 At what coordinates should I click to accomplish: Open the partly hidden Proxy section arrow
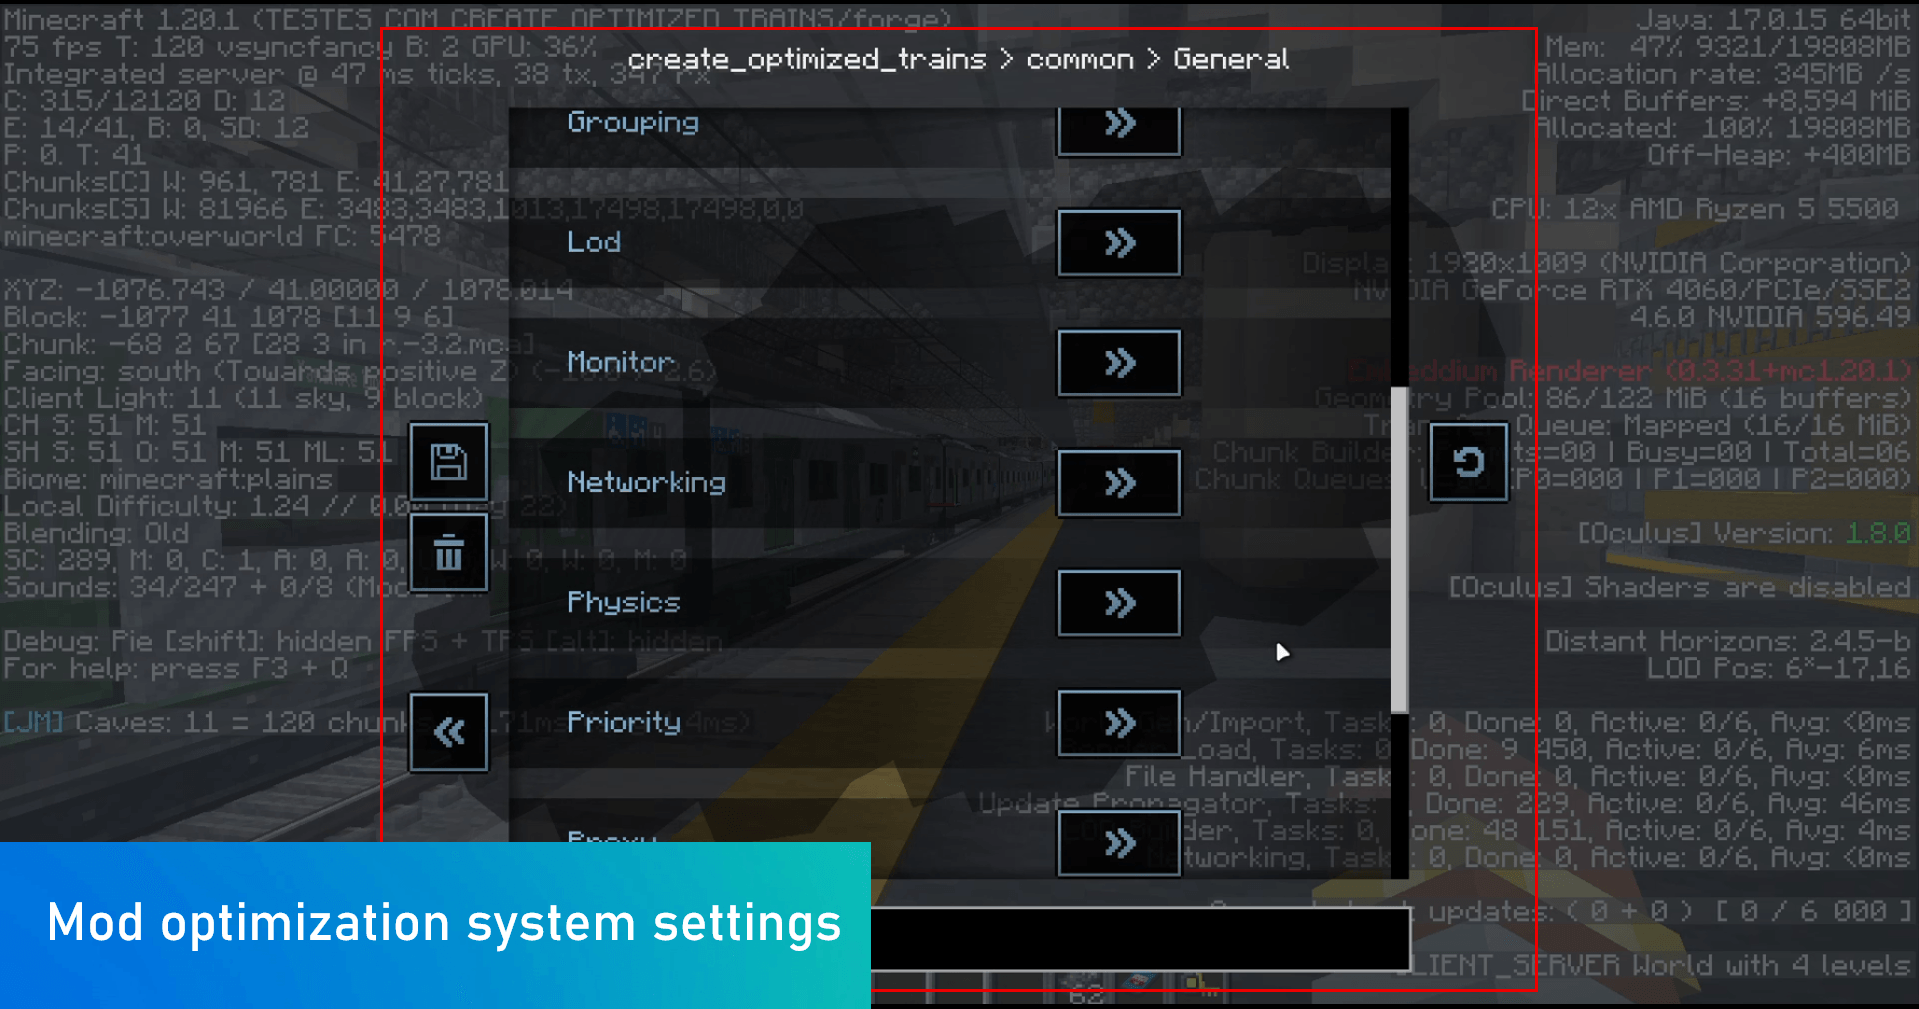[1119, 843]
